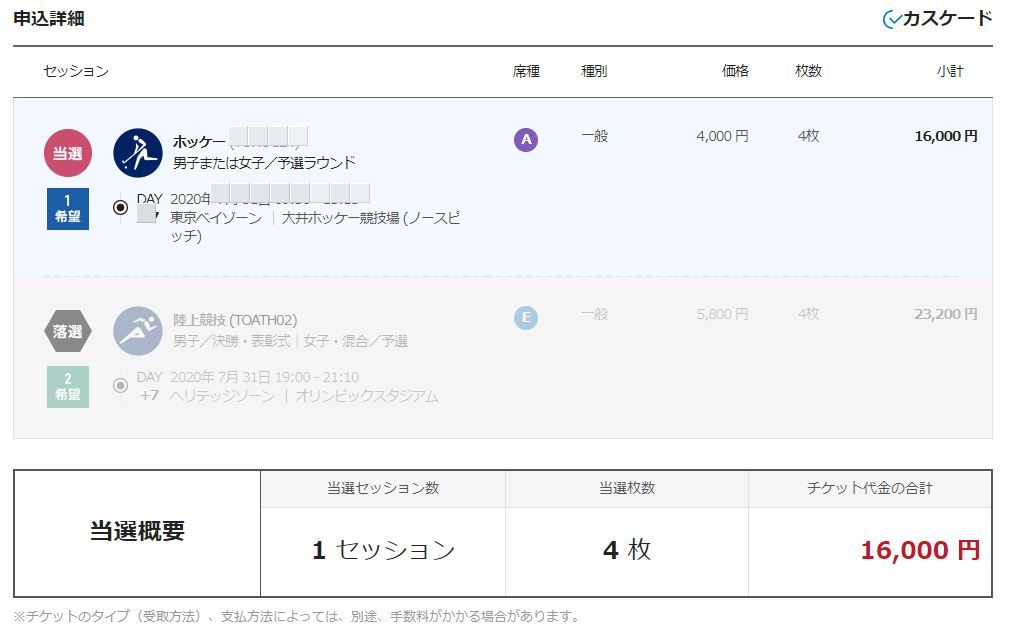Click the blue 1 希望 preference badge
The image size is (1014, 636).
coord(68,209)
